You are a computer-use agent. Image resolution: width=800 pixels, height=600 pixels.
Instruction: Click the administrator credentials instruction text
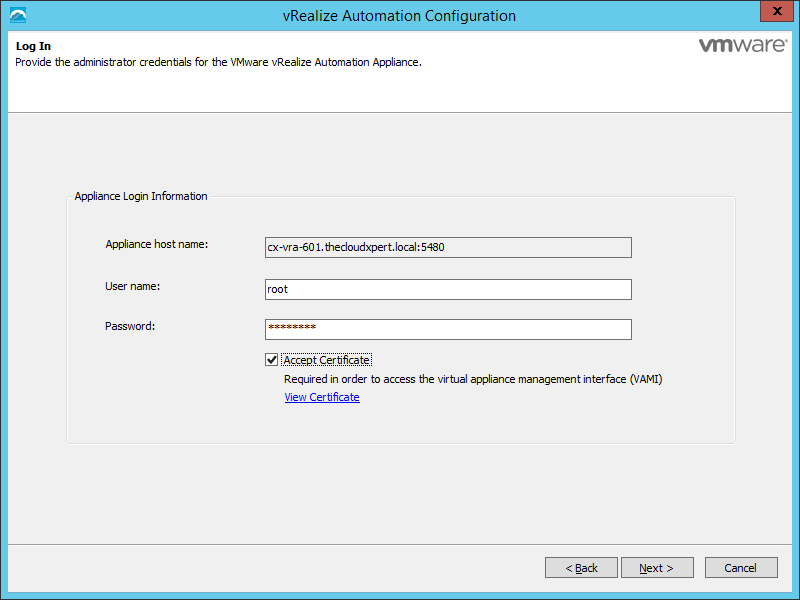218,62
